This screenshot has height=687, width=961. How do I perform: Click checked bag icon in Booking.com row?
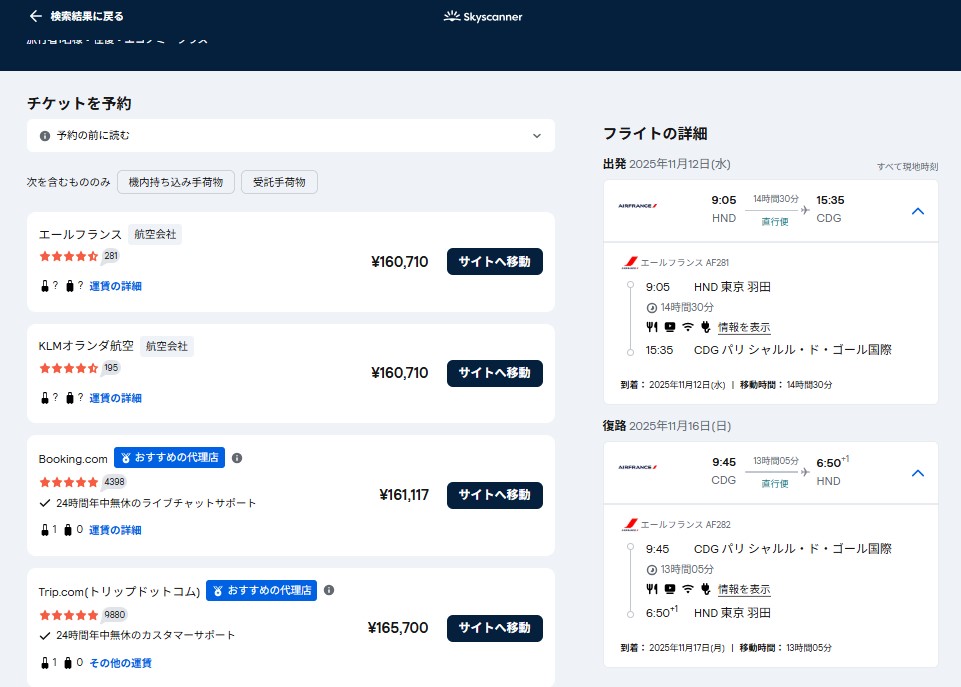pyautogui.click(x=68, y=530)
